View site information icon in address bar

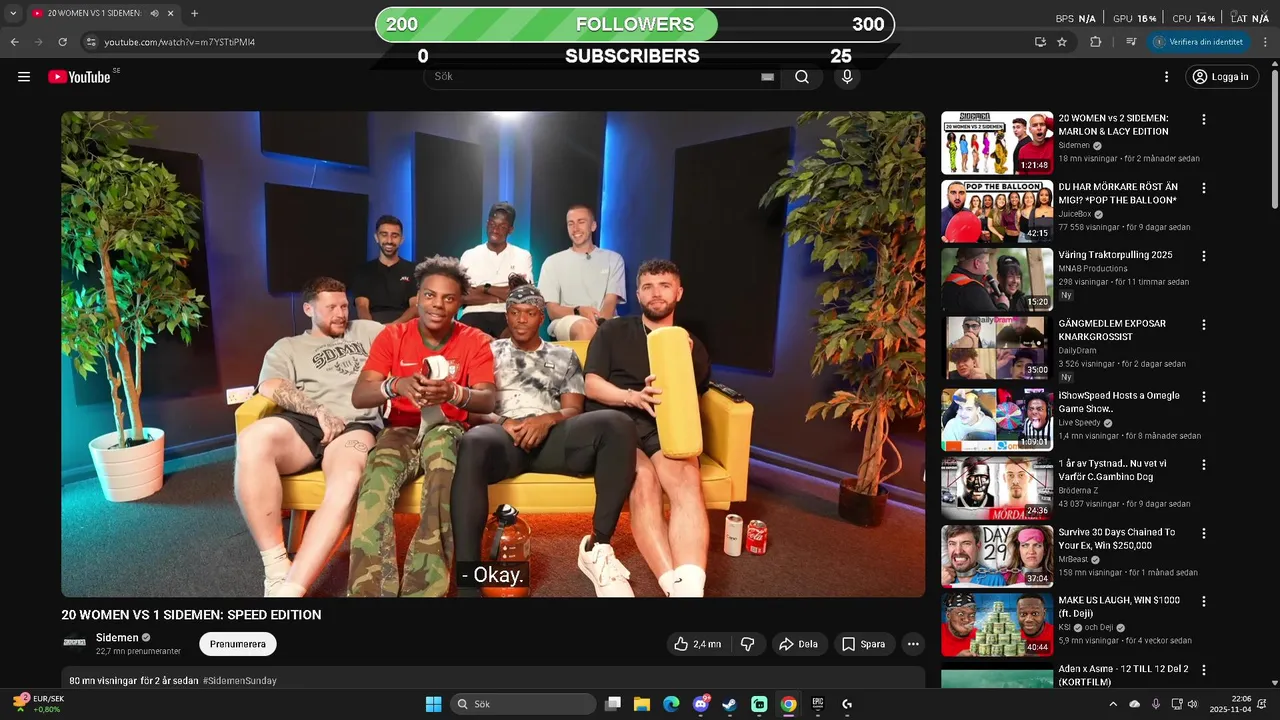91,42
